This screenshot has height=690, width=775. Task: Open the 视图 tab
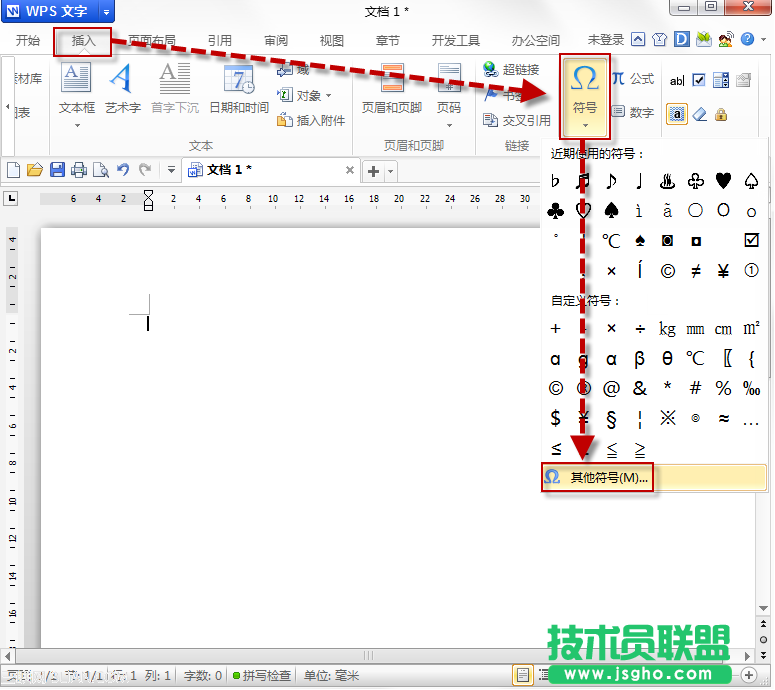[332, 41]
